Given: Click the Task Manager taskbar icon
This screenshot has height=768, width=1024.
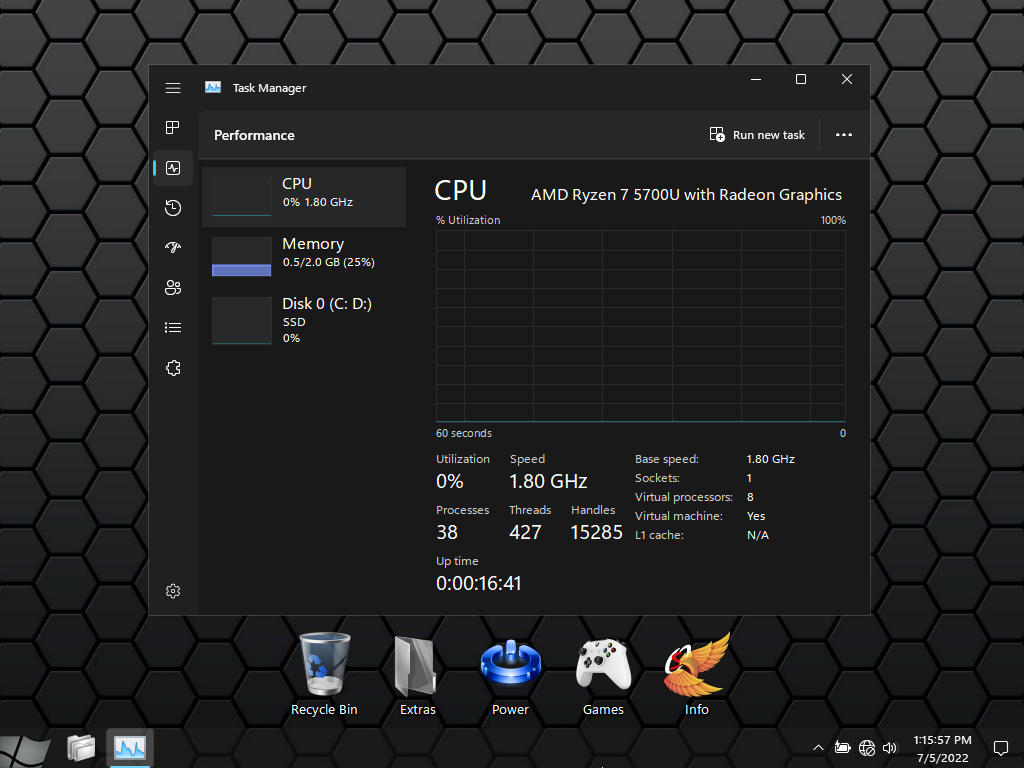Looking at the screenshot, I should coord(129,748).
